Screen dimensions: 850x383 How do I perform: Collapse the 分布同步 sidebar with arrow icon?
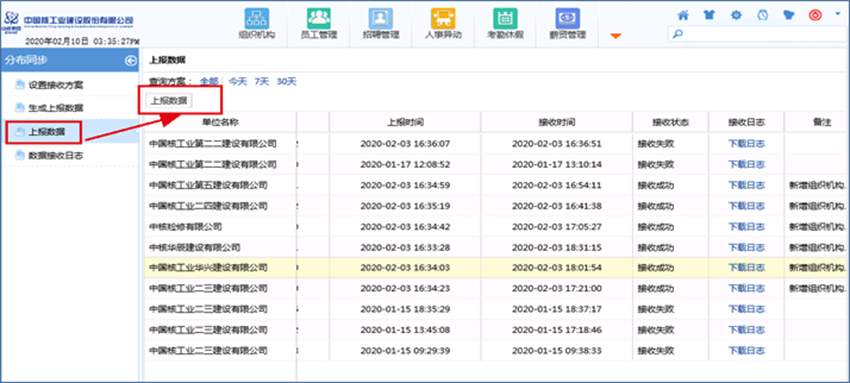click(131, 61)
